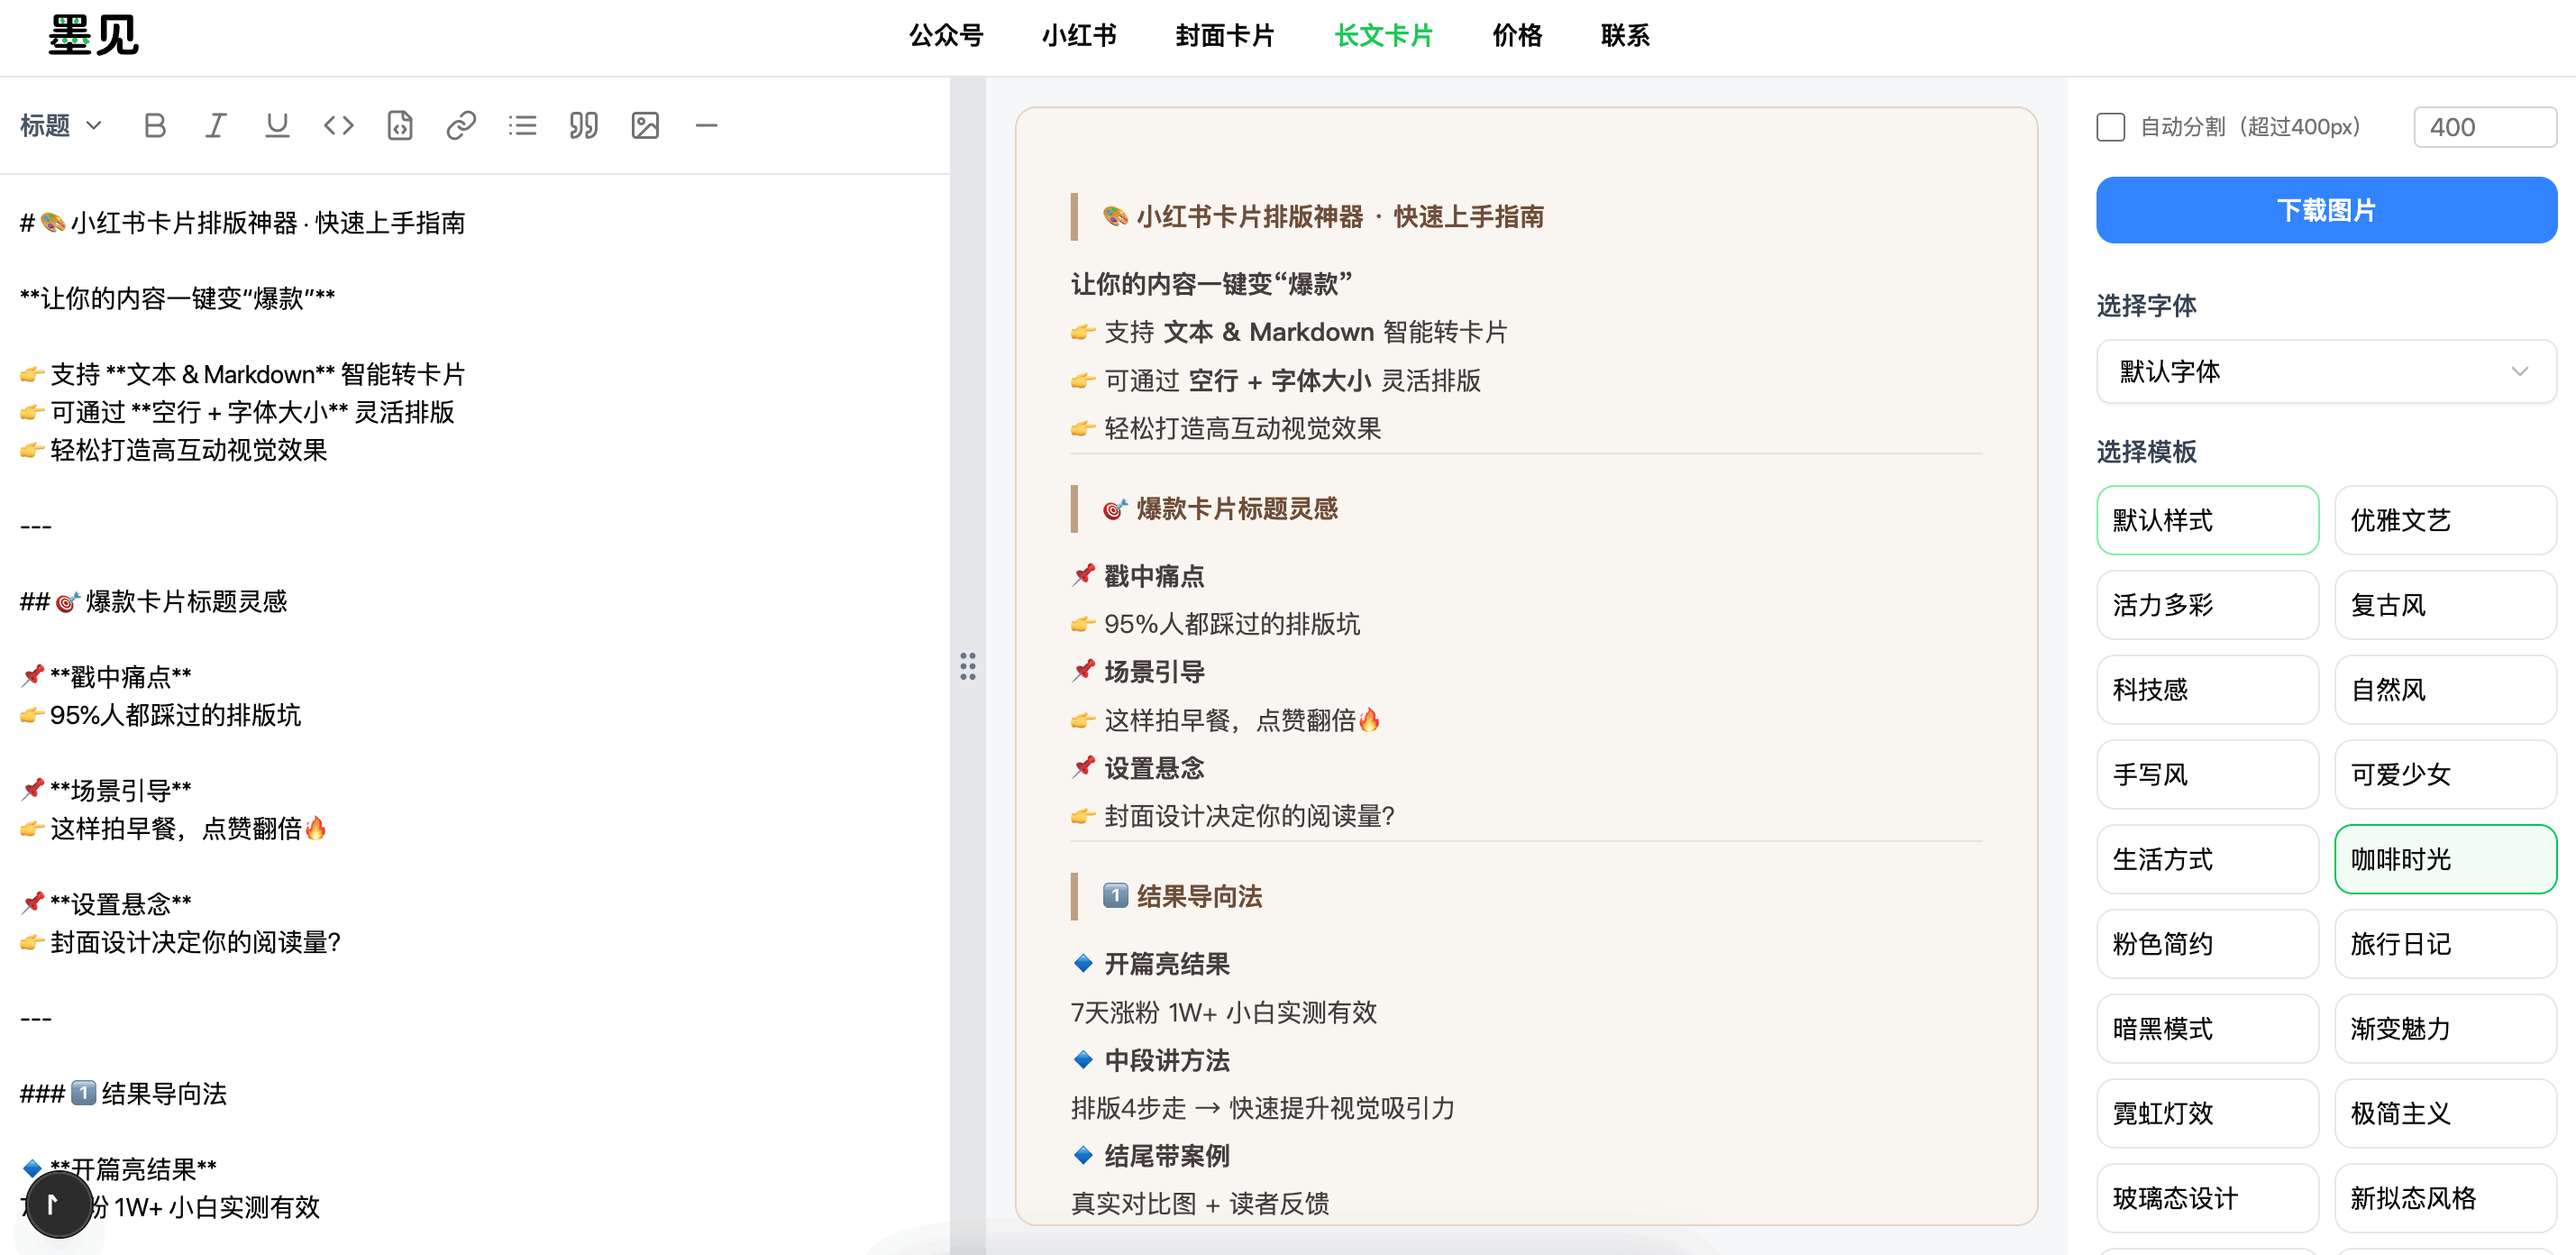Insert a code block file icon

pos(400,126)
